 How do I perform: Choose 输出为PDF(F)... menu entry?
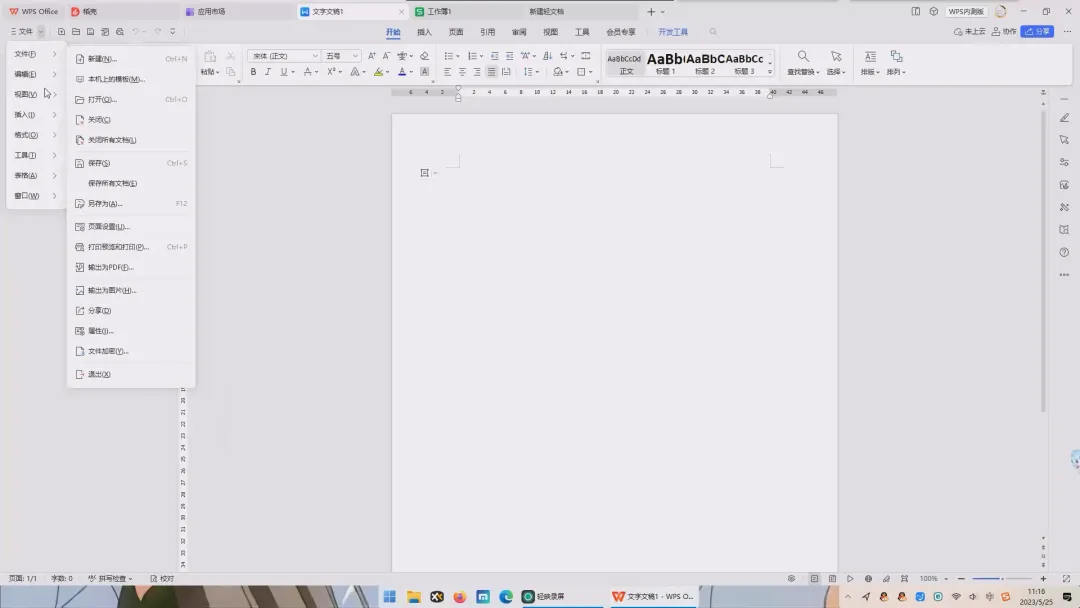click(x=131, y=267)
